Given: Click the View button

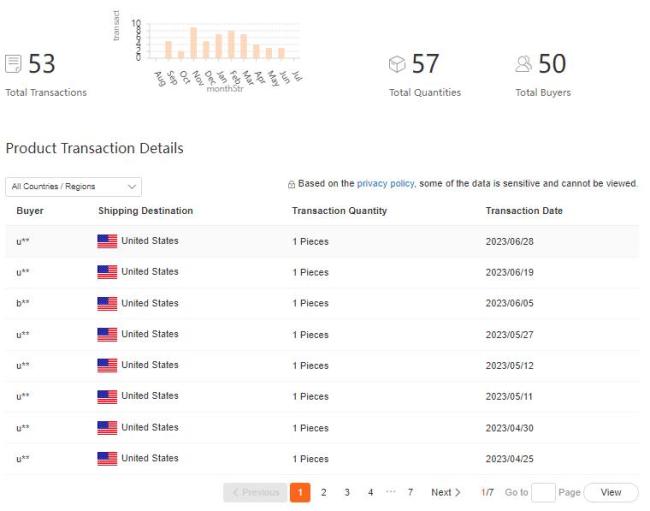Looking at the screenshot, I should pyautogui.click(x=611, y=492).
